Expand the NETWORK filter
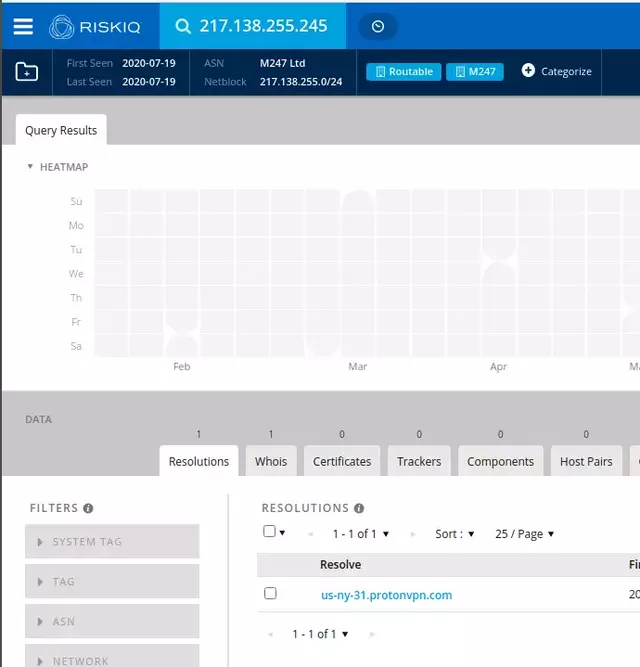Viewport: 640px width, 667px height. [x=112, y=656]
